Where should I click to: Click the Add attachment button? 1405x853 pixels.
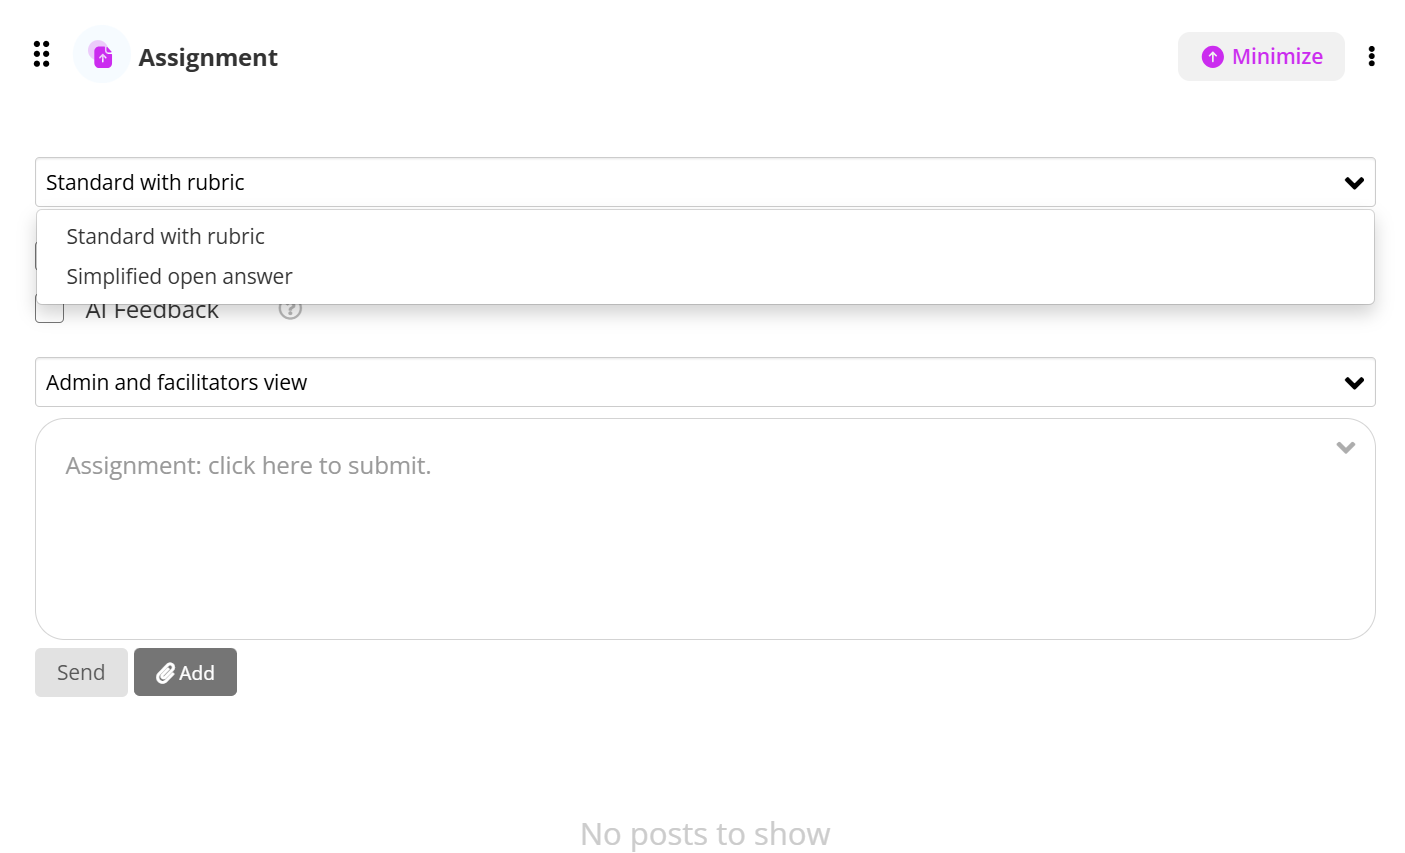185,672
